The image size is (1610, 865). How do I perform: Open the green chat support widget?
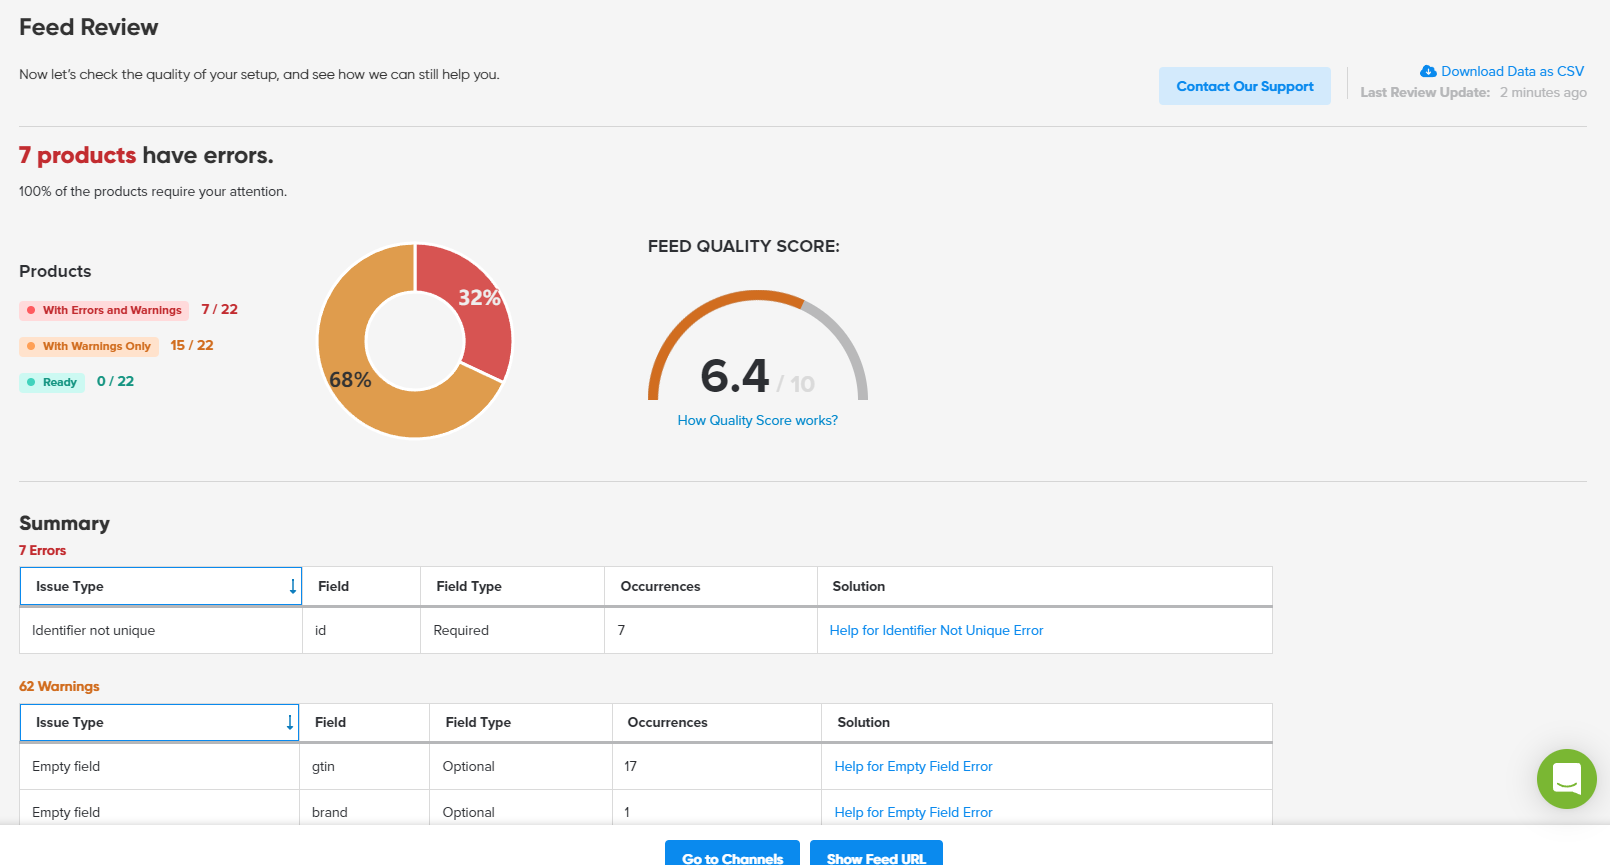tap(1566, 778)
